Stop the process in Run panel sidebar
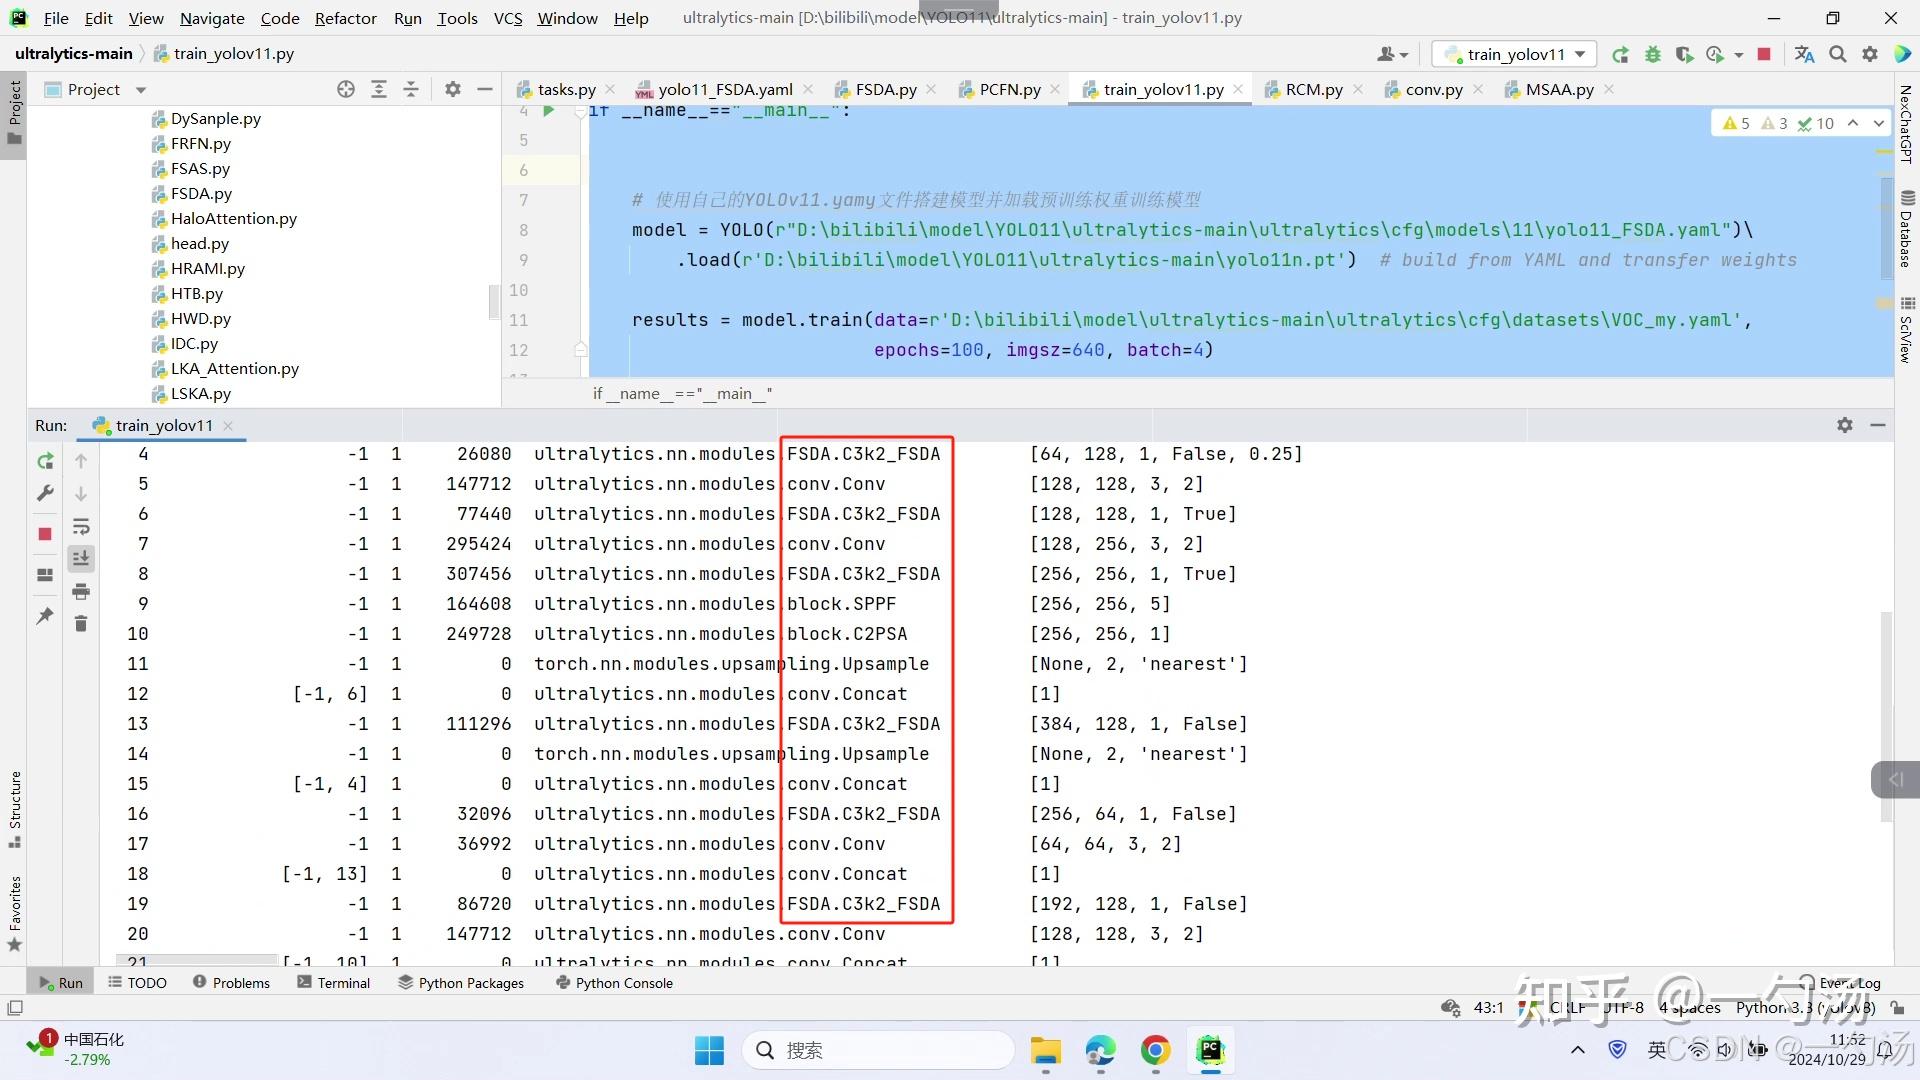The width and height of the screenshot is (1920, 1080). [x=45, y=534]
